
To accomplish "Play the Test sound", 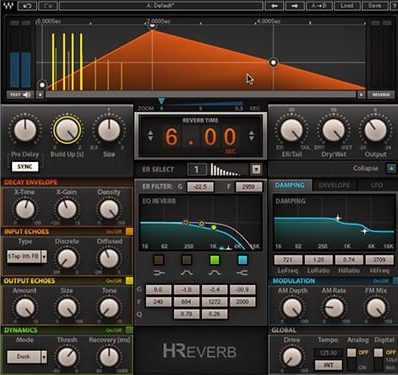I will (20, 95).
